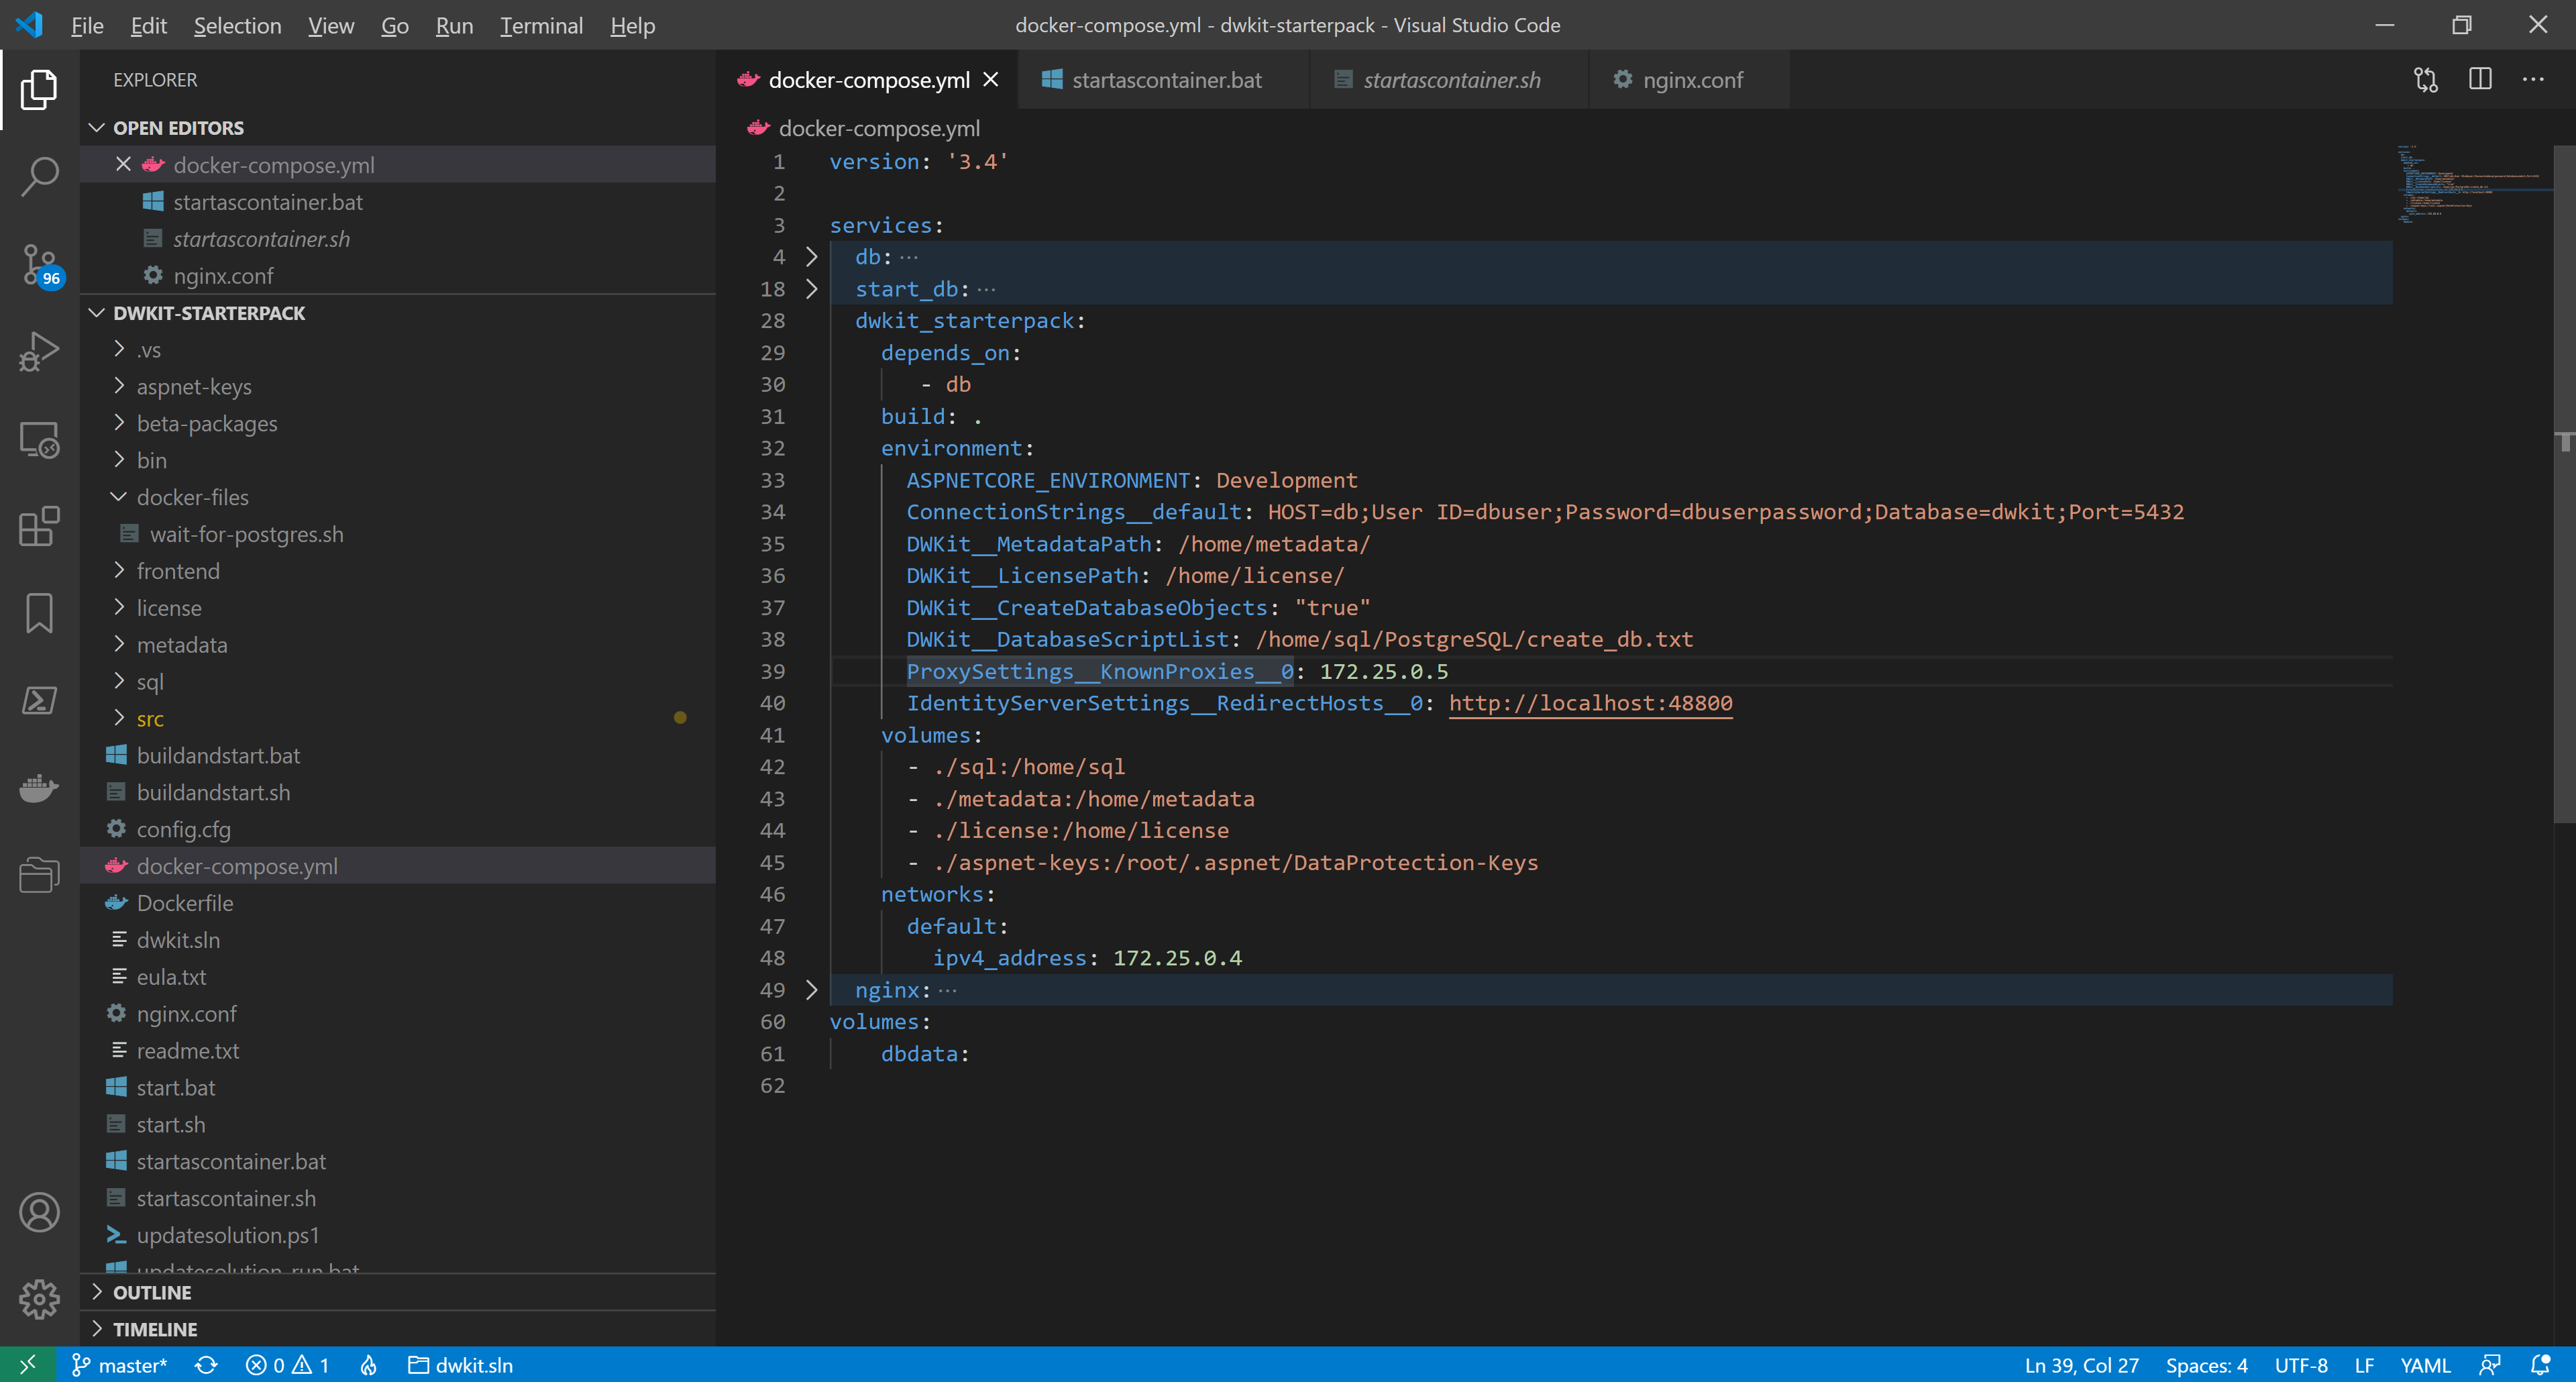Split the editor to the right
The image size is (2576, 1382).
[2480, 79]
